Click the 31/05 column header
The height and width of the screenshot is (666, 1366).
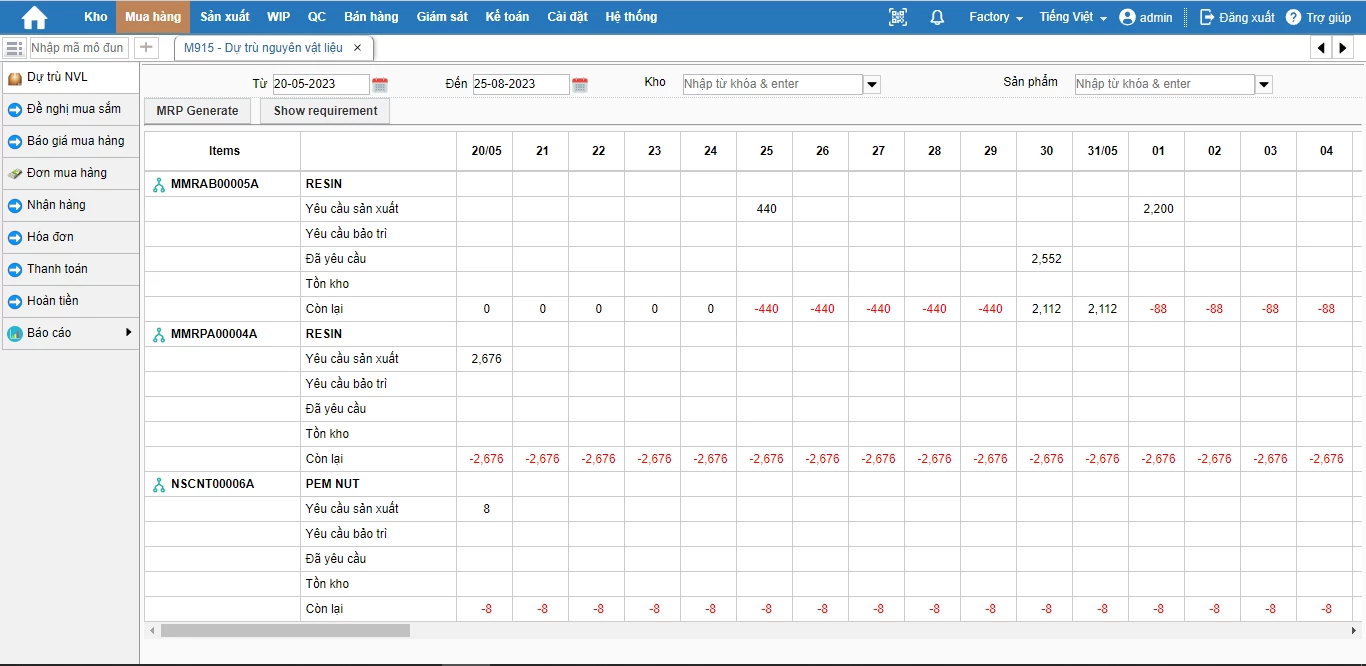click(1101, 151)
